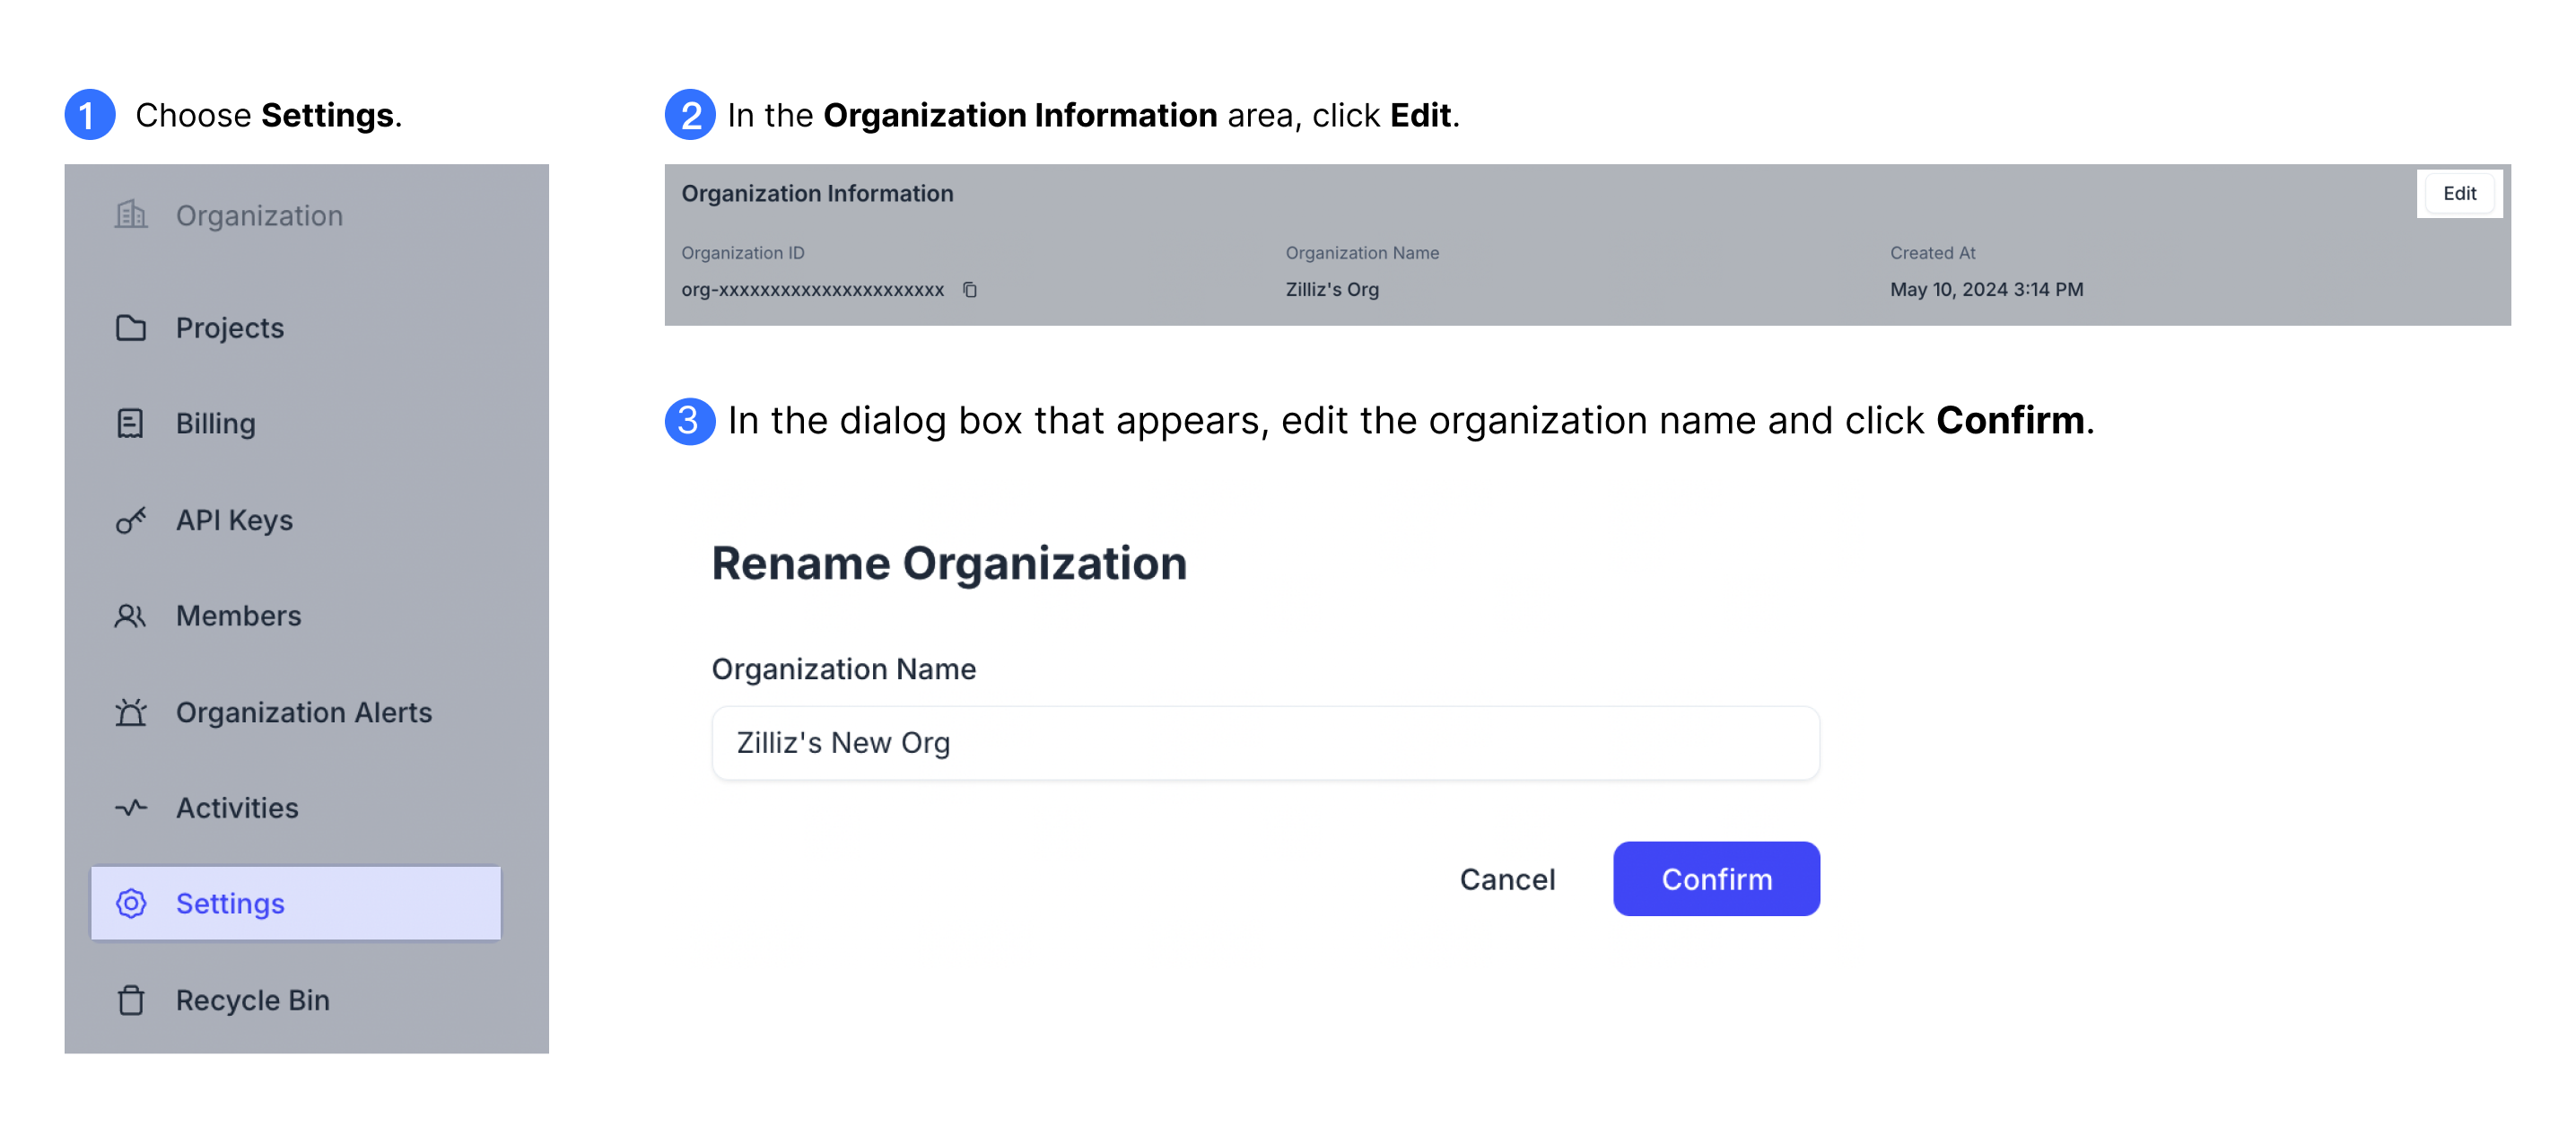Screen dimensions: 2576x1136
Task: Toggle visibility of organization information panel
Action: pyautogui.click(x=2461, y=194)
